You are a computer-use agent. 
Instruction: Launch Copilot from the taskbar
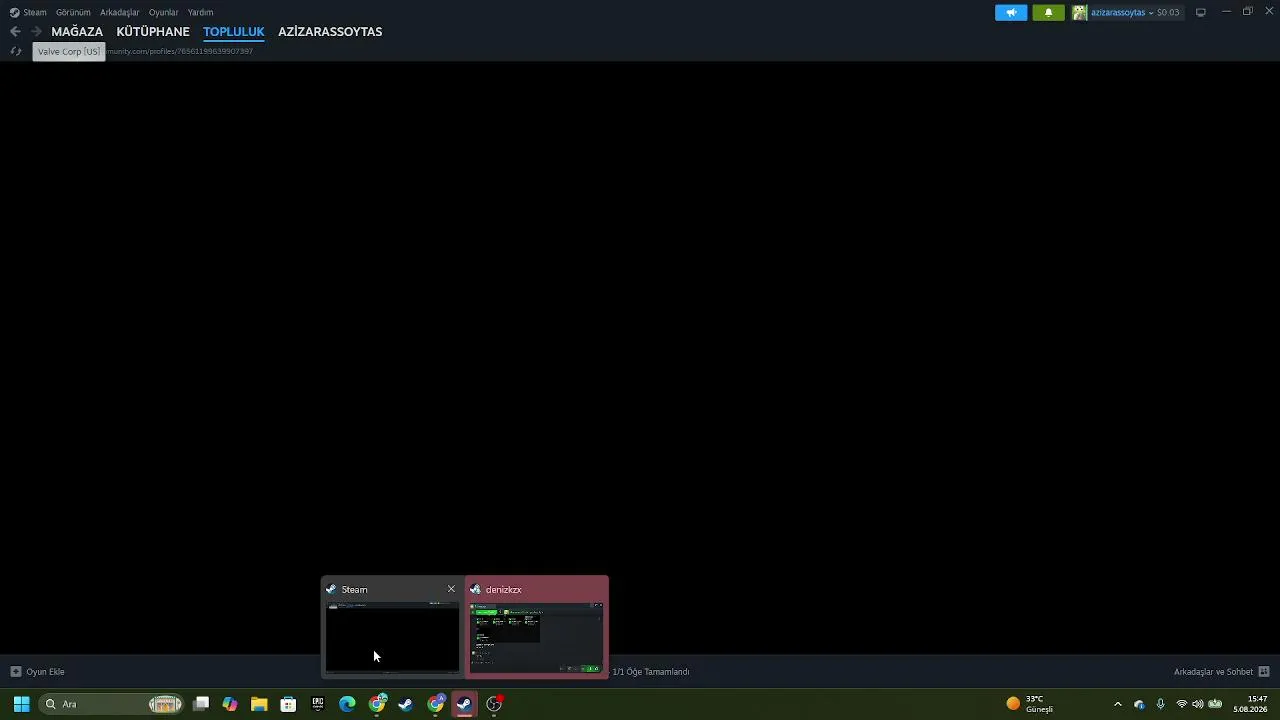tap(230, 704)
